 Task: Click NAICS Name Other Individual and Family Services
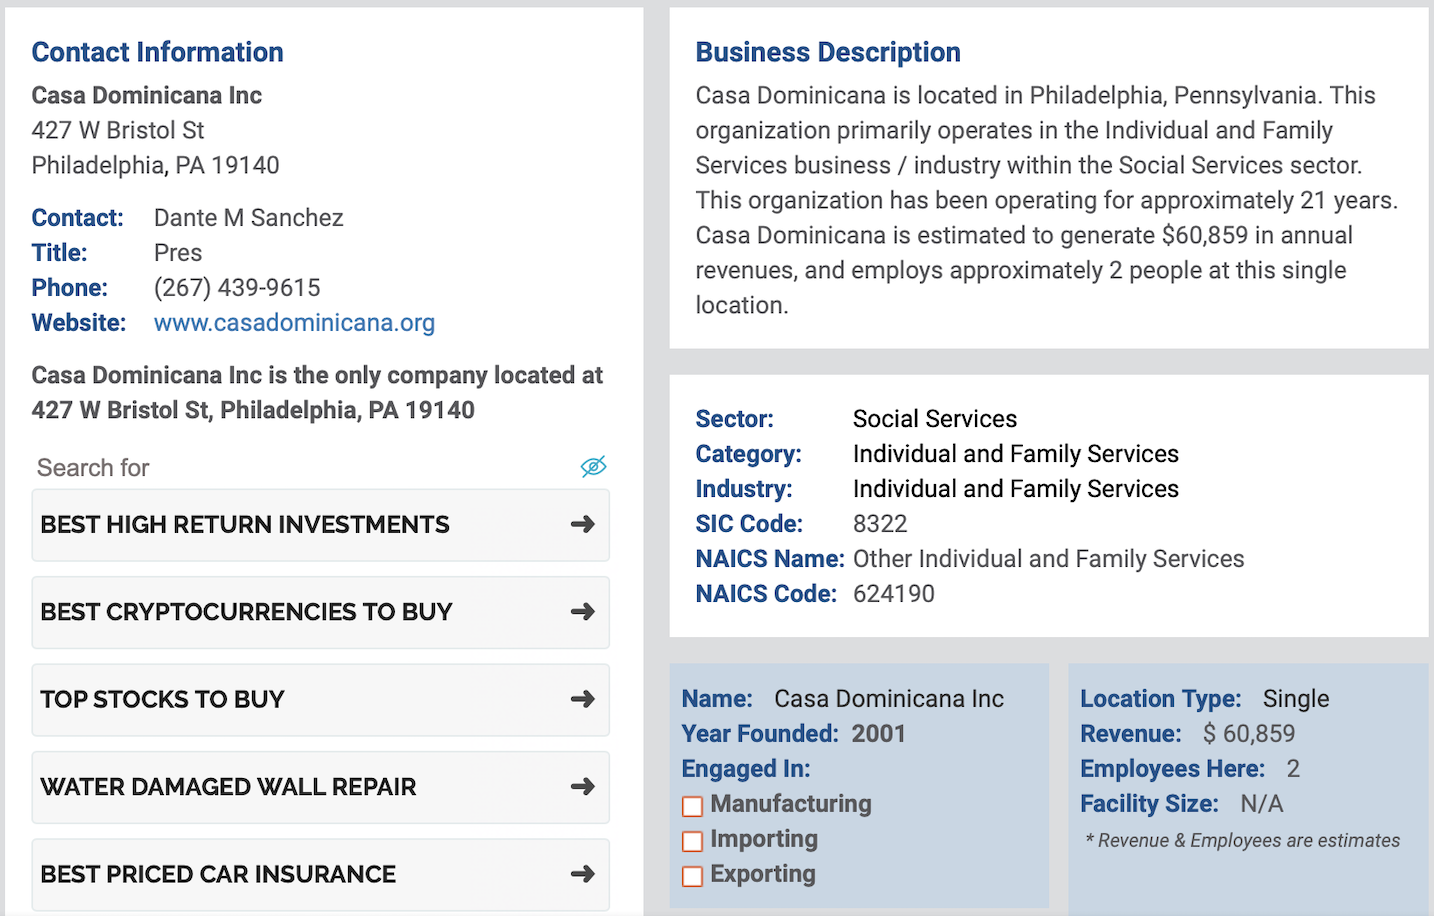[1049, 559]
